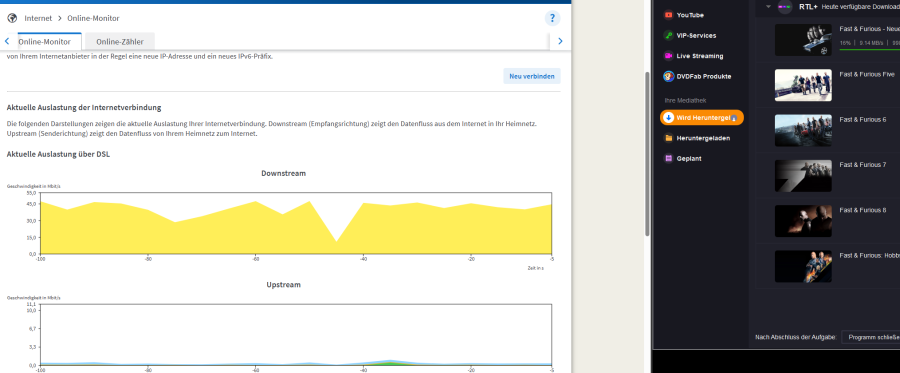
Task: Show previous tabs with left chevron
Action: (x=7, y=41)
